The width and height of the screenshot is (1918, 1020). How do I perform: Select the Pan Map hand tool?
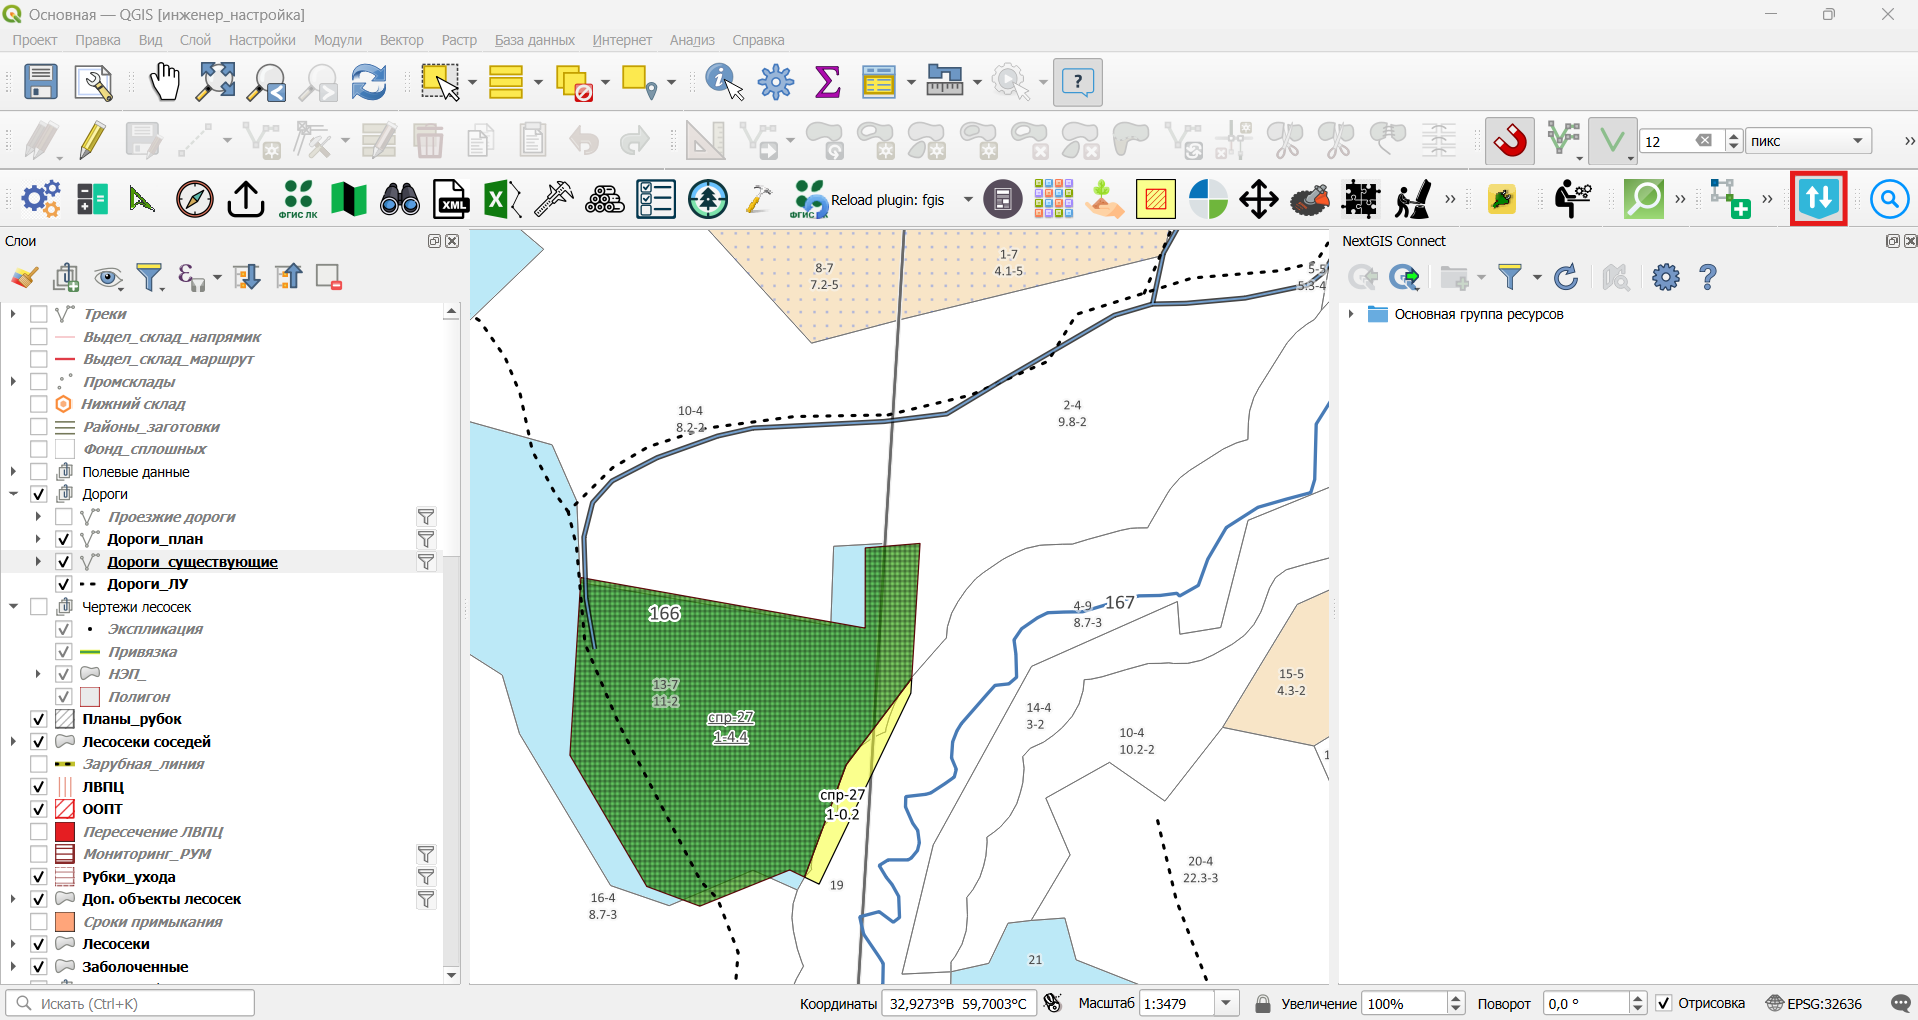164,82
